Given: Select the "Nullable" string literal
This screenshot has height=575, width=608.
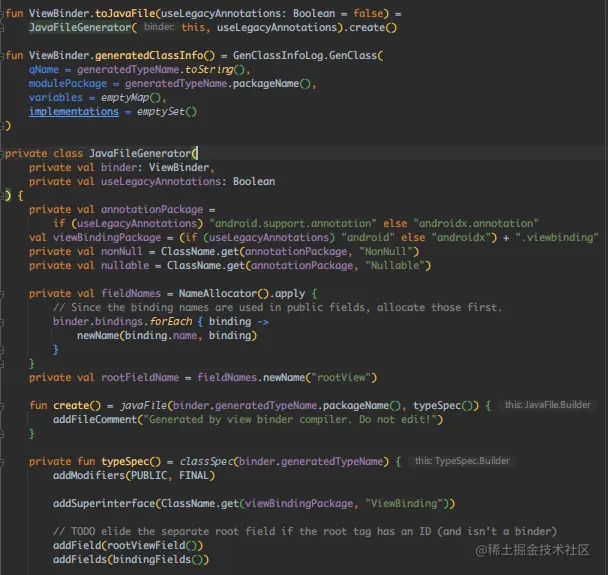Looking at the screenshot, I should click(395, 265).
